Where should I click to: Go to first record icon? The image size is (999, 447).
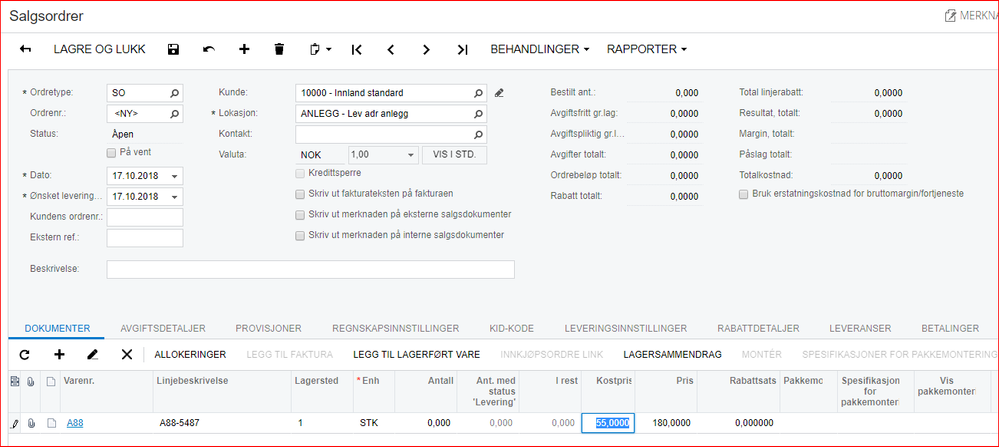tap(357, 50)
